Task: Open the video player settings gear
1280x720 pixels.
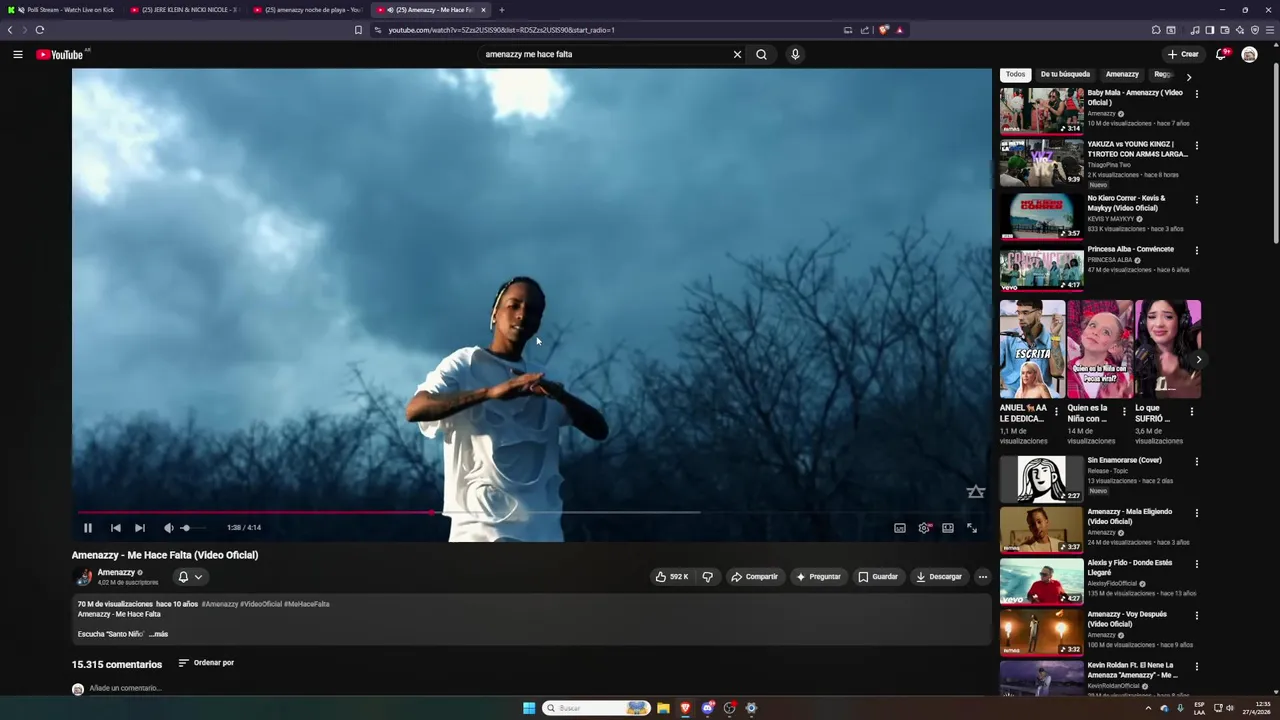Action: tap(924, 528)
